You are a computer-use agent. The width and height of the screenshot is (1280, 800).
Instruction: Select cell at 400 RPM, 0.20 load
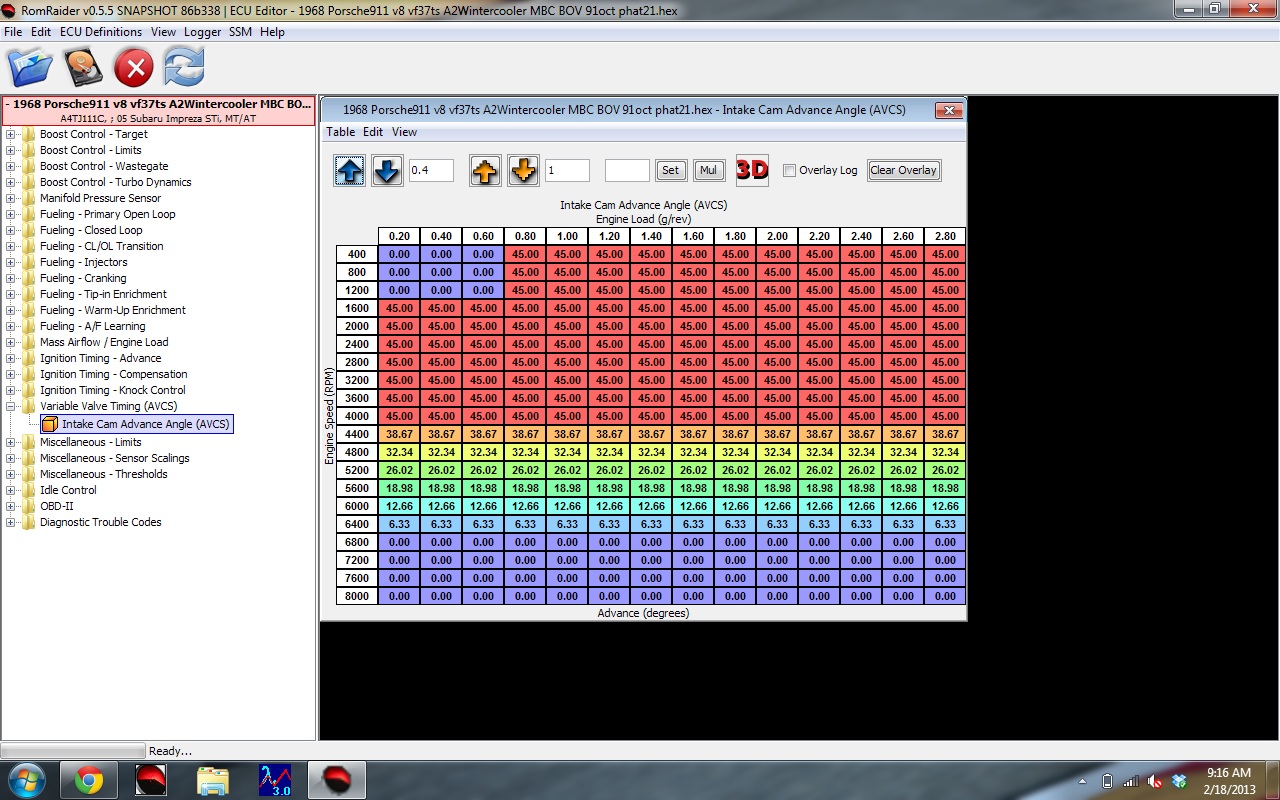[399, 254]
